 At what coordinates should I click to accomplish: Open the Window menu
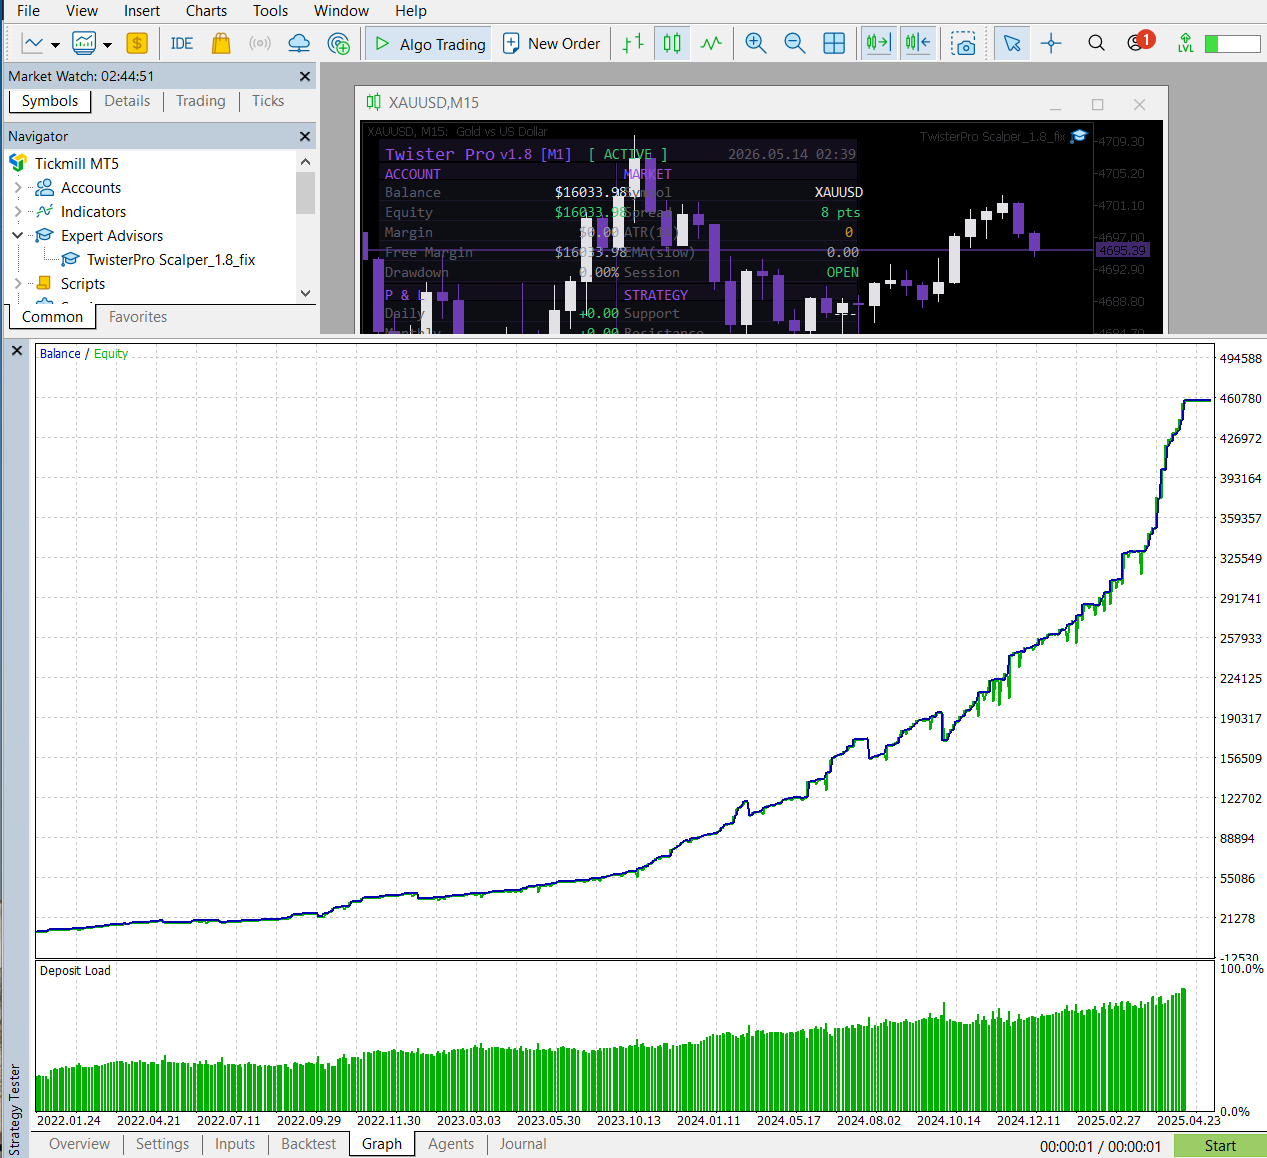(x=341, y=11)
